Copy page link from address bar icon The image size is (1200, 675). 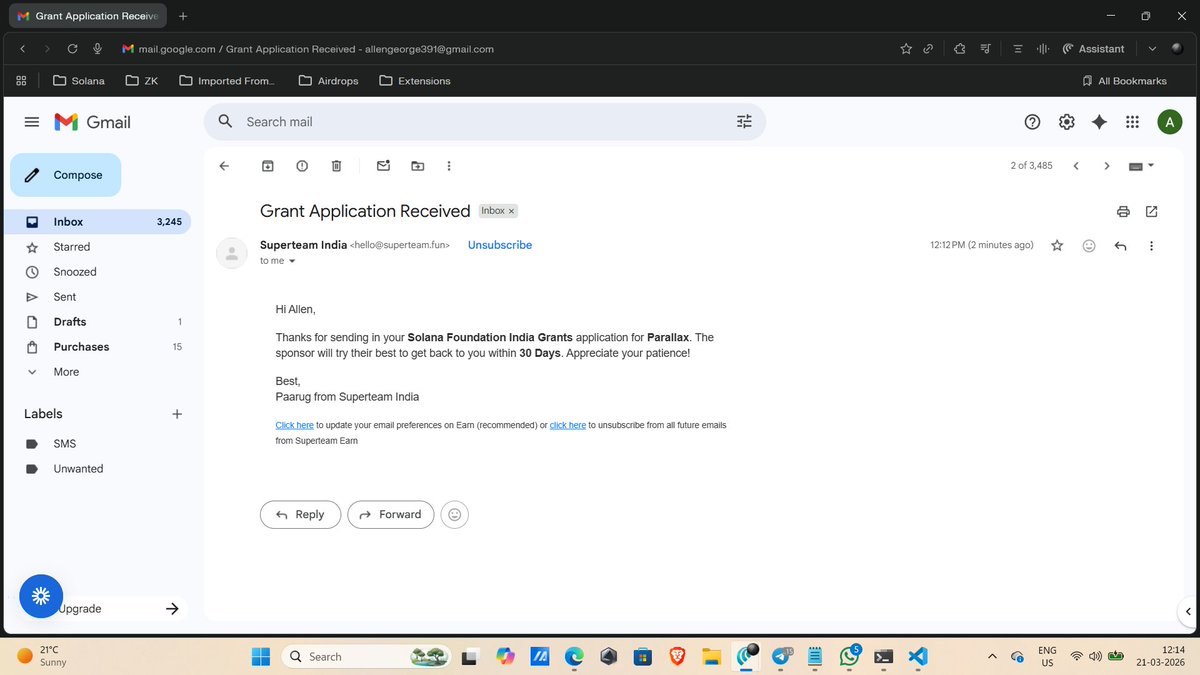(x=929, y=49)
